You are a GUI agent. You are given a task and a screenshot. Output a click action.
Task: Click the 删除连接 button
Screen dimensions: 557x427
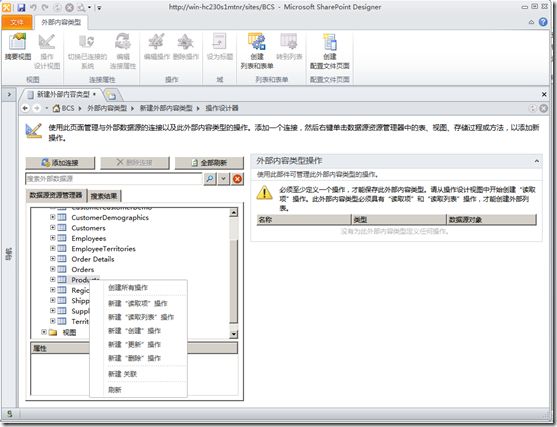135,163
